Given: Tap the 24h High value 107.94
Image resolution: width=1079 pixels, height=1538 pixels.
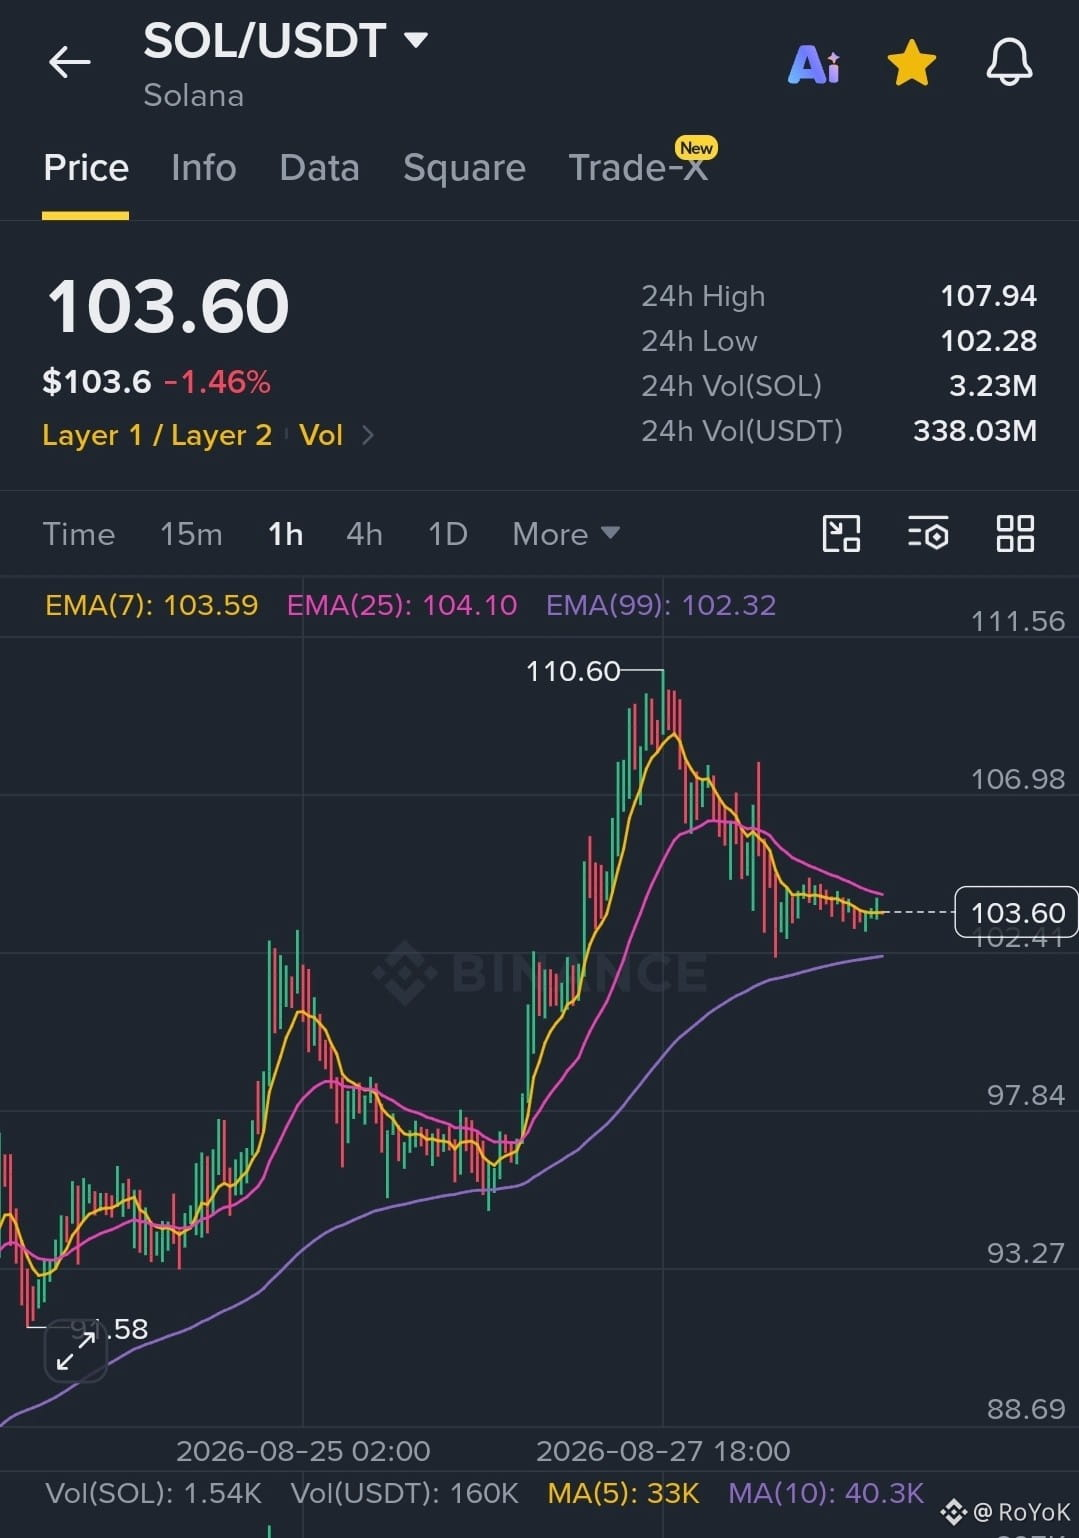Looking at the screenshot, I should (988, 296).
